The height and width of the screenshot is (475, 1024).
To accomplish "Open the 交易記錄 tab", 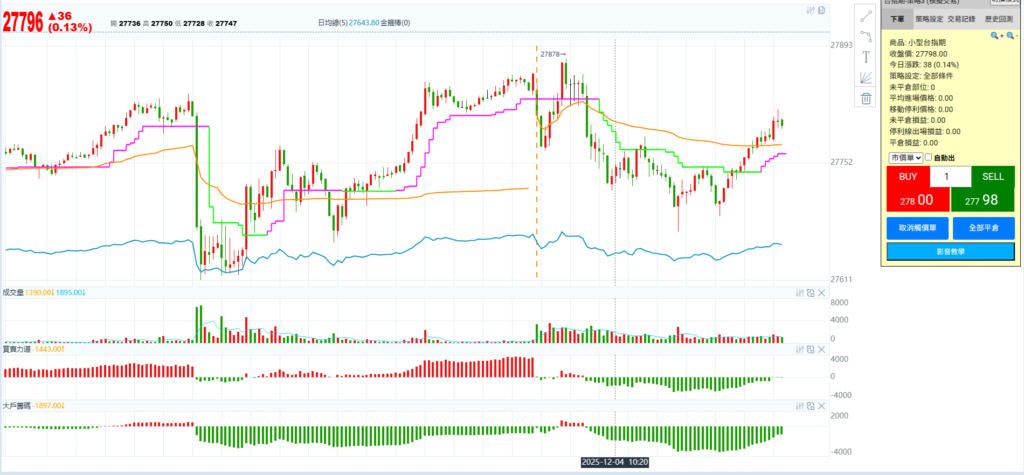I will [962, 18].
